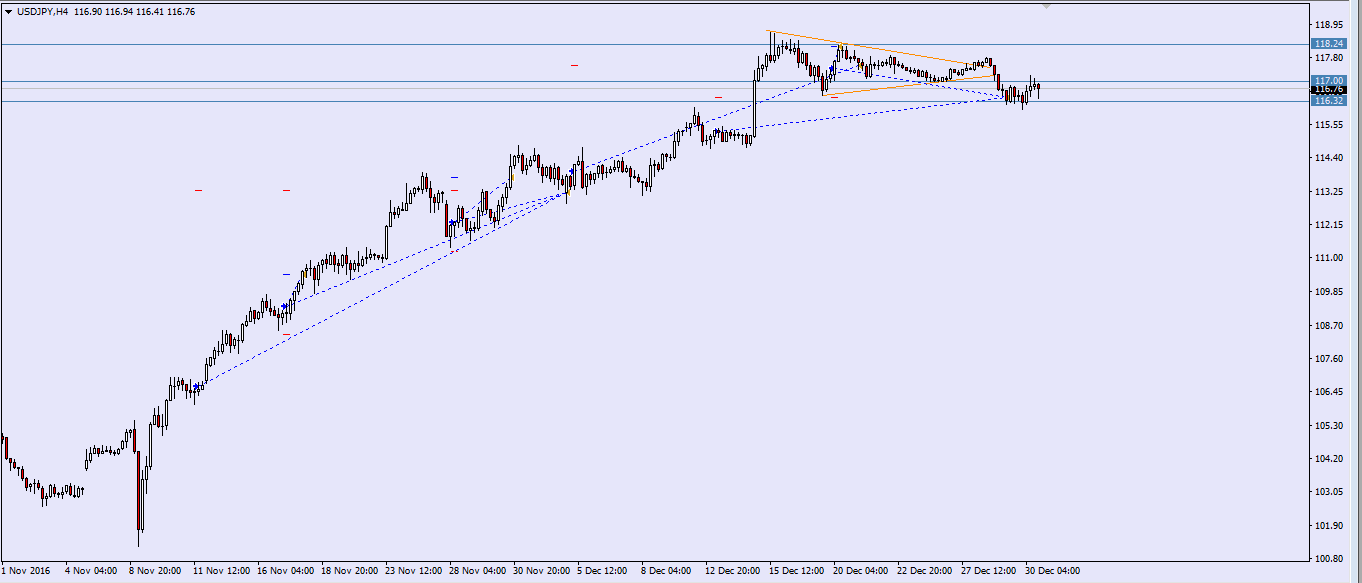Click the 109.85 price scale value

click(x=1329, y=292)
